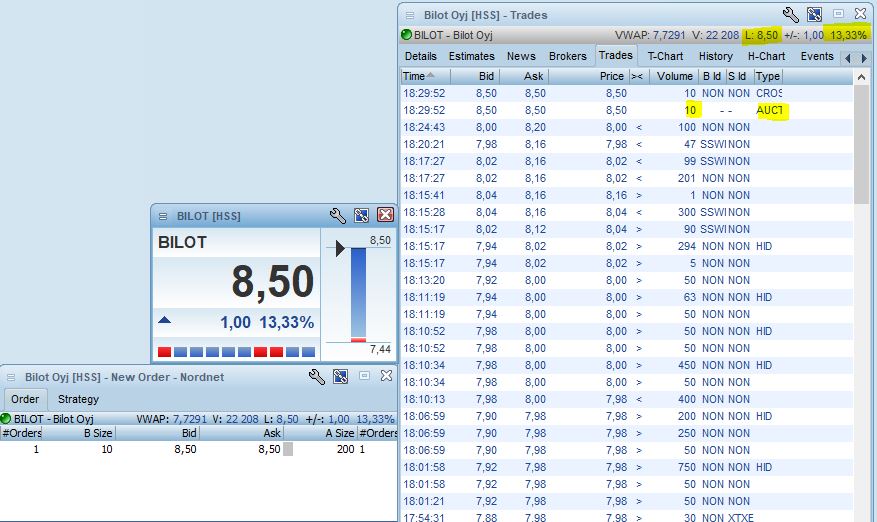Click link-window icon in New Order window
The width and height of the screenshot is (877, 522).
click(340, 377)
